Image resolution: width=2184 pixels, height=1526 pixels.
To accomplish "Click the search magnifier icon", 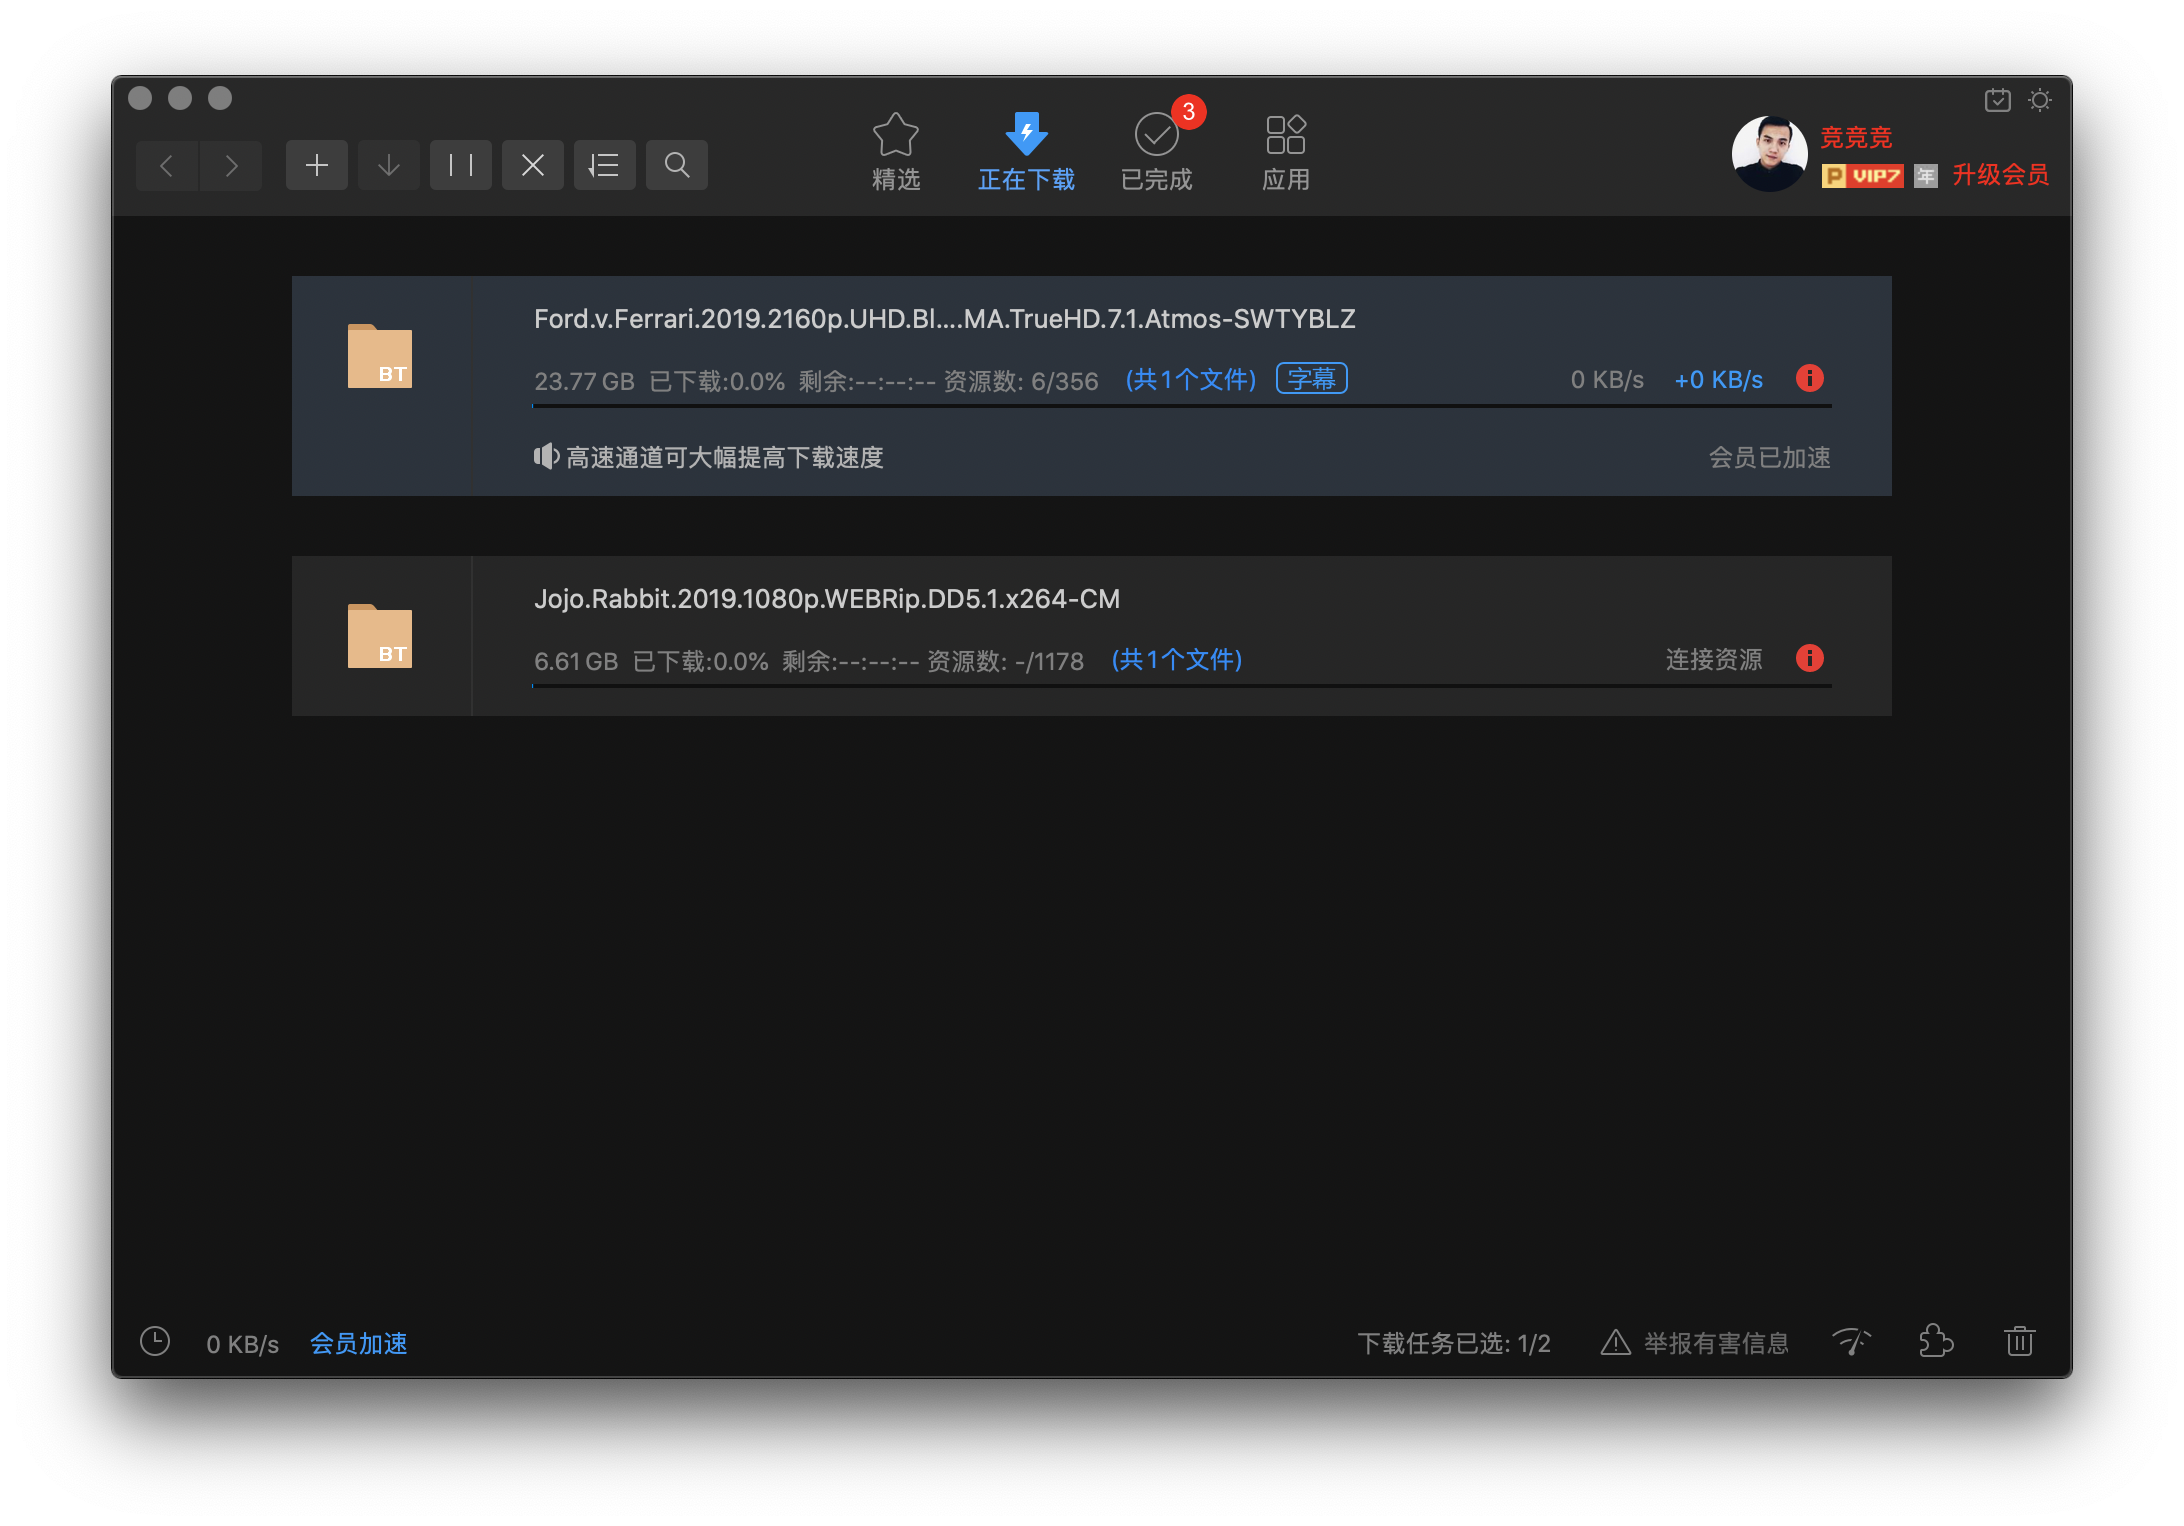I will pos(676,165).
